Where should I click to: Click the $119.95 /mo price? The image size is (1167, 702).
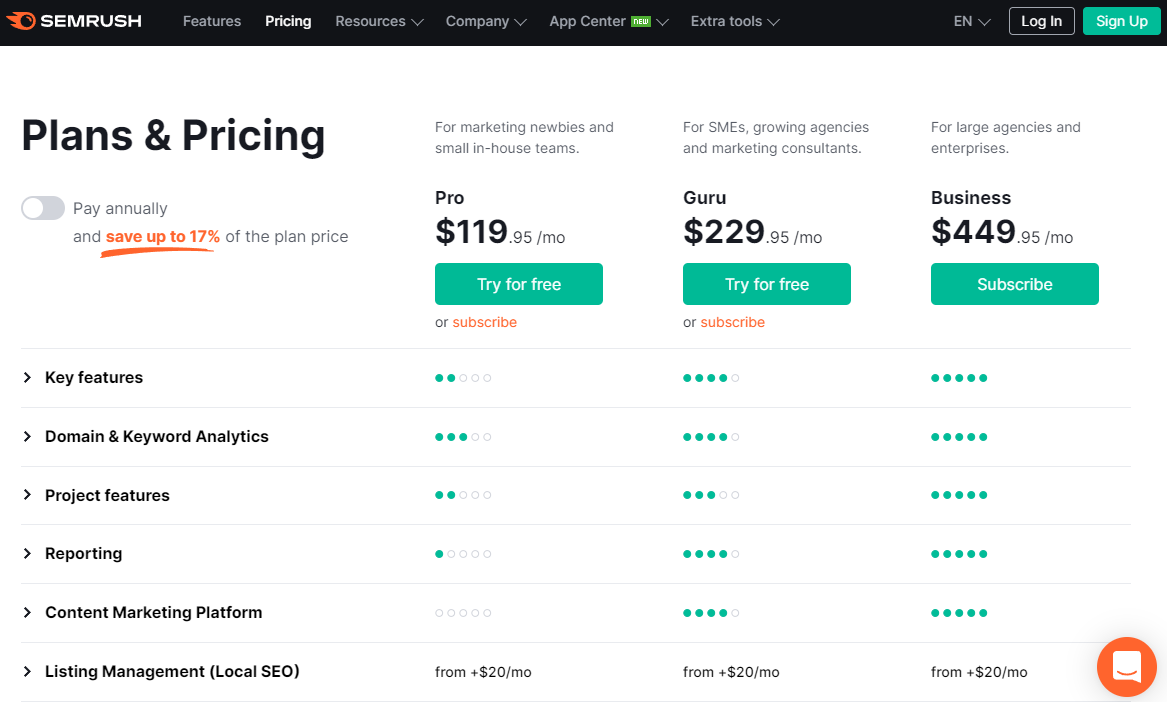point(500,232)
